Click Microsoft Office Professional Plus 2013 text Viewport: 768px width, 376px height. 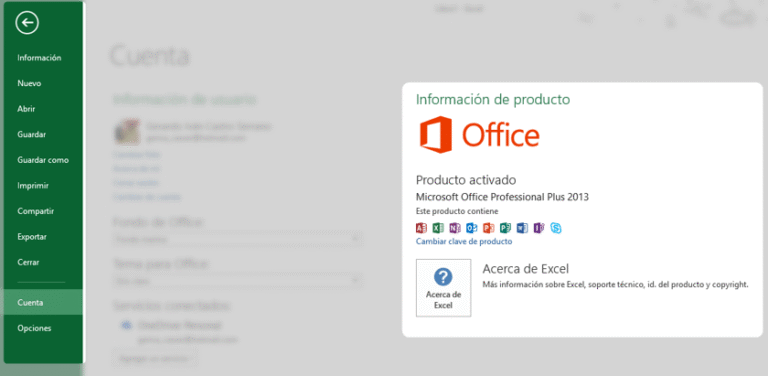tap(502, 197)
